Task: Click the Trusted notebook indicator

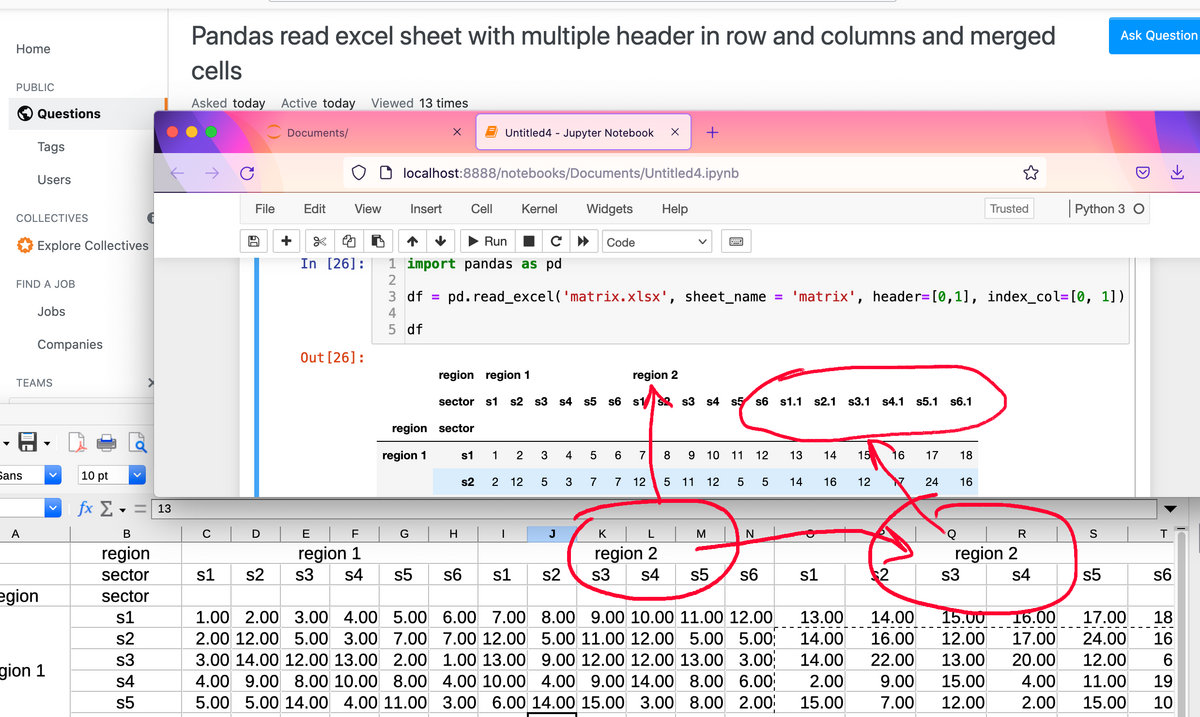Action: click(x=1009, y=209)
